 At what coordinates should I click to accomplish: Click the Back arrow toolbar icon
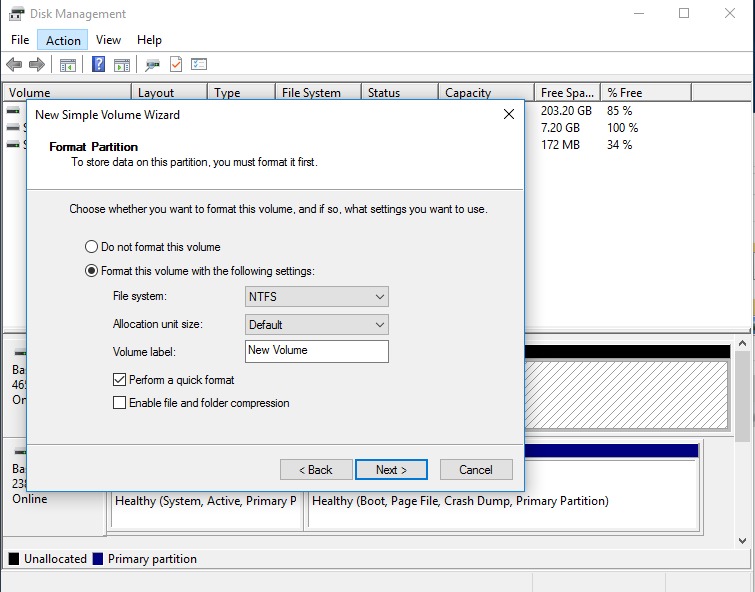[x=14, y=65]
